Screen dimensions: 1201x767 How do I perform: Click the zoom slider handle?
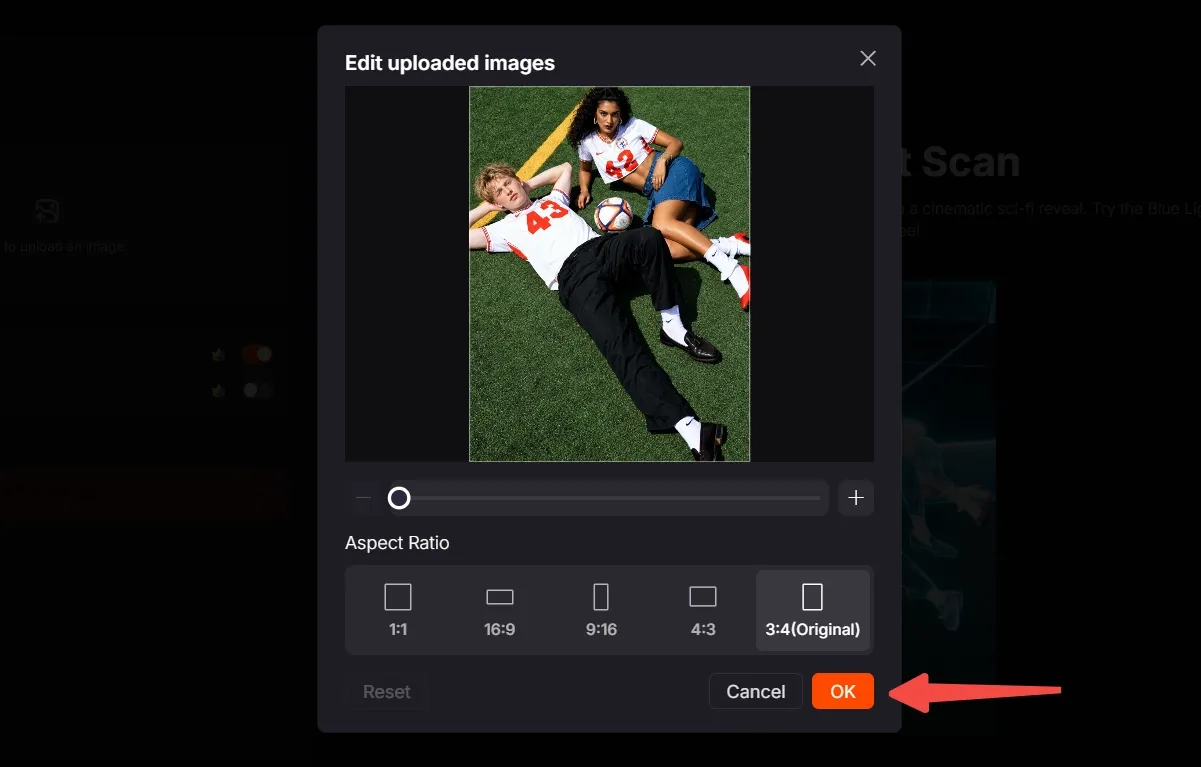point(399,498)
